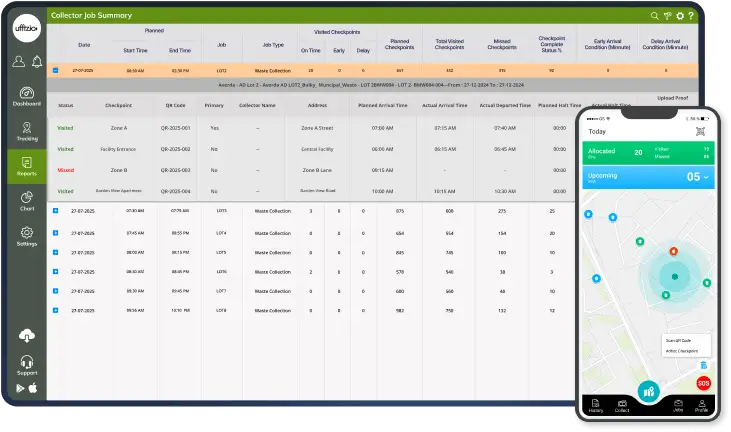Click the filter icon in the header
The width and height of the screenshot is (731, 432).
667,16
